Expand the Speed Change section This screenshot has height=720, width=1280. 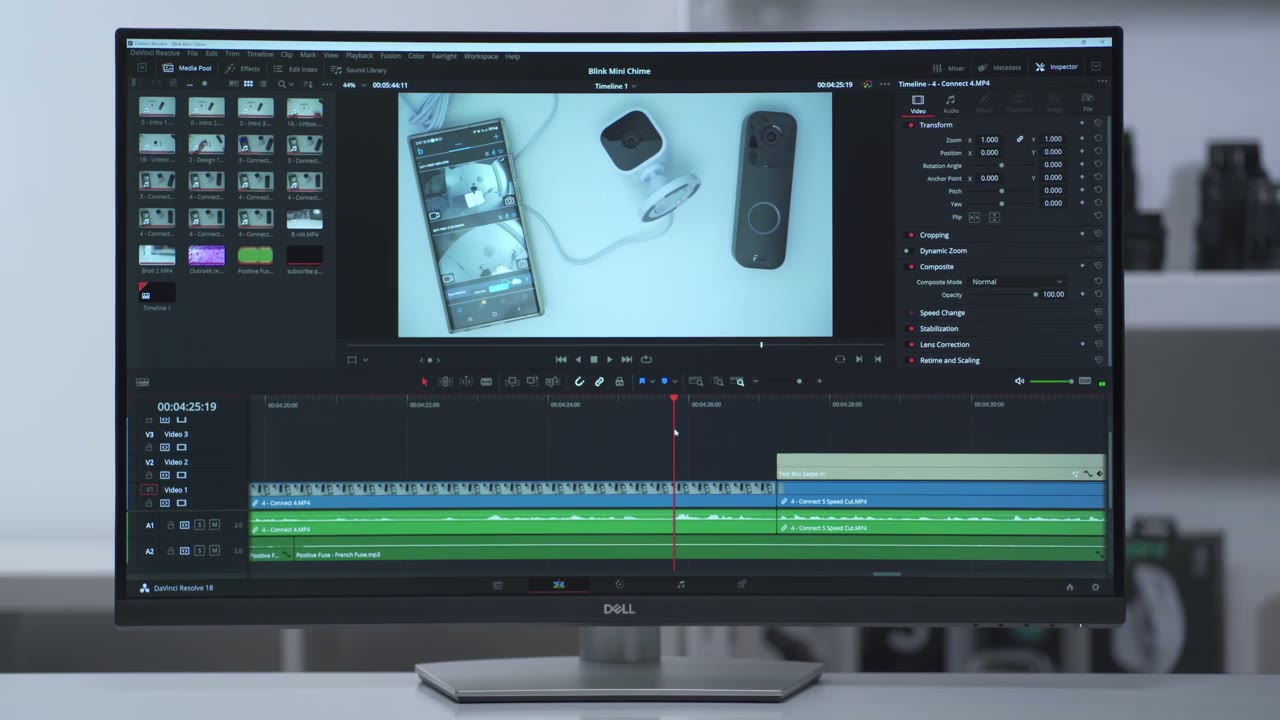(x=942, y=313)
